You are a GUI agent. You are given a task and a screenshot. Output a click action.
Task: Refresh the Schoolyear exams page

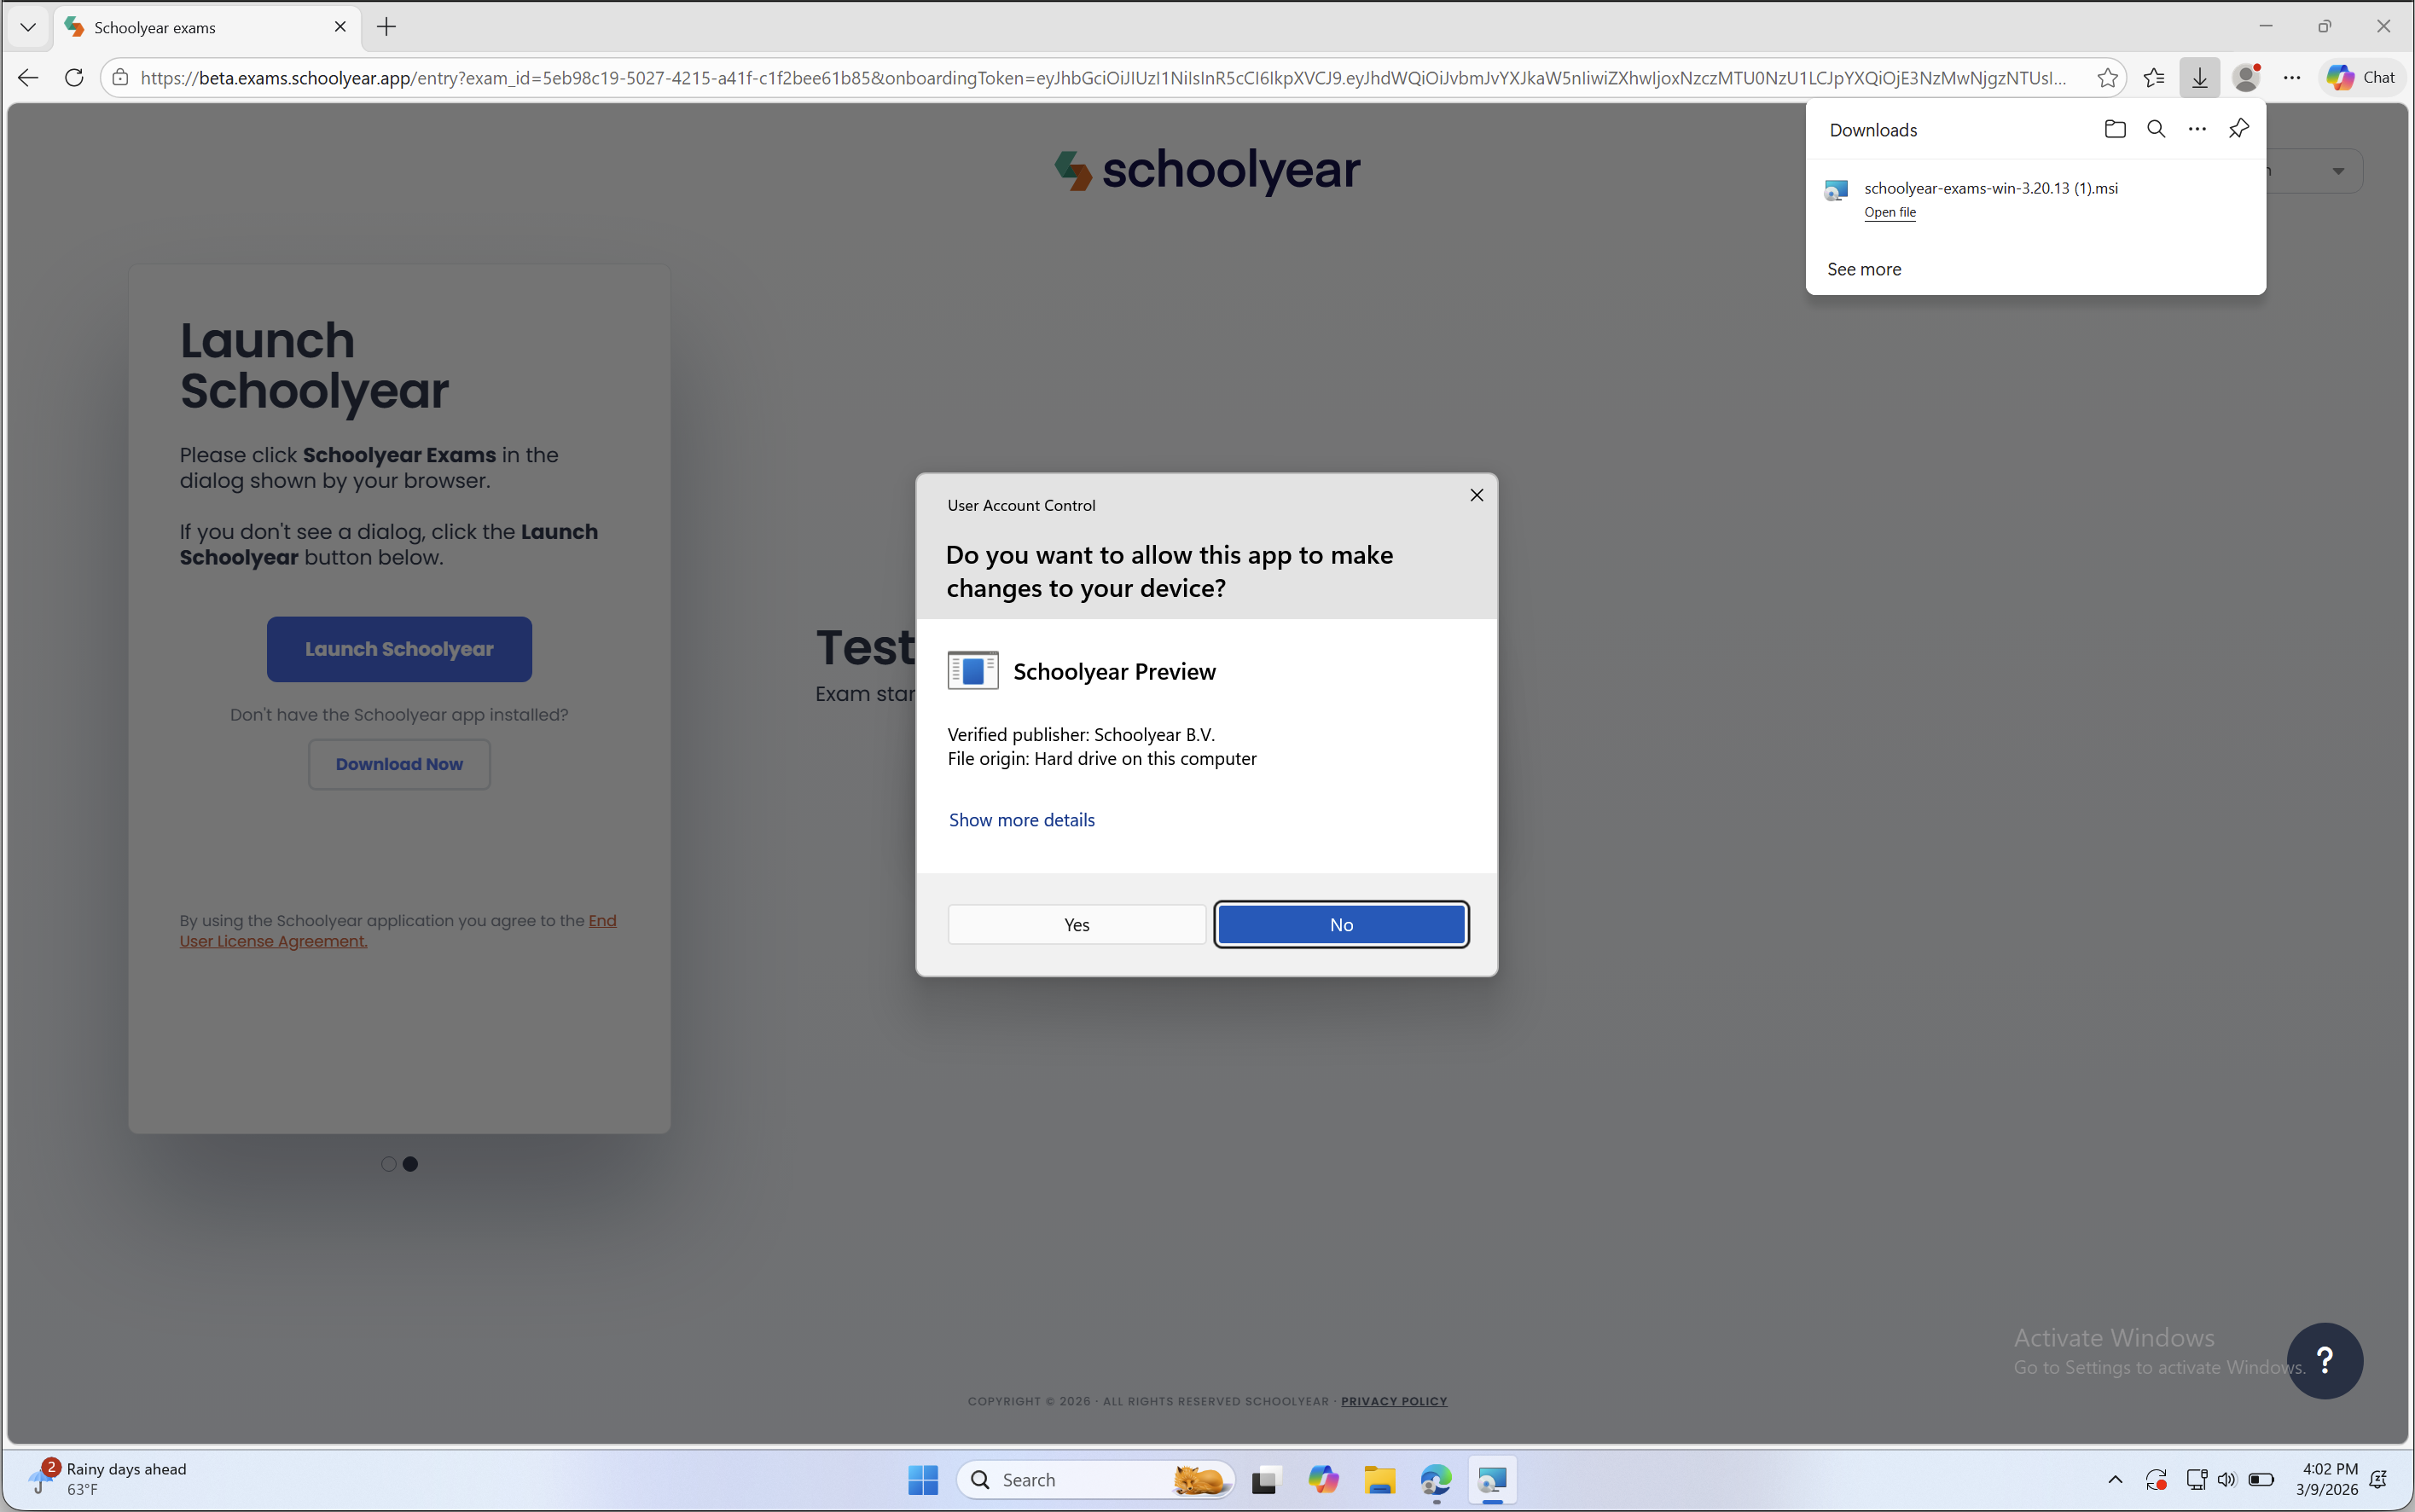(x=74, y=78)
